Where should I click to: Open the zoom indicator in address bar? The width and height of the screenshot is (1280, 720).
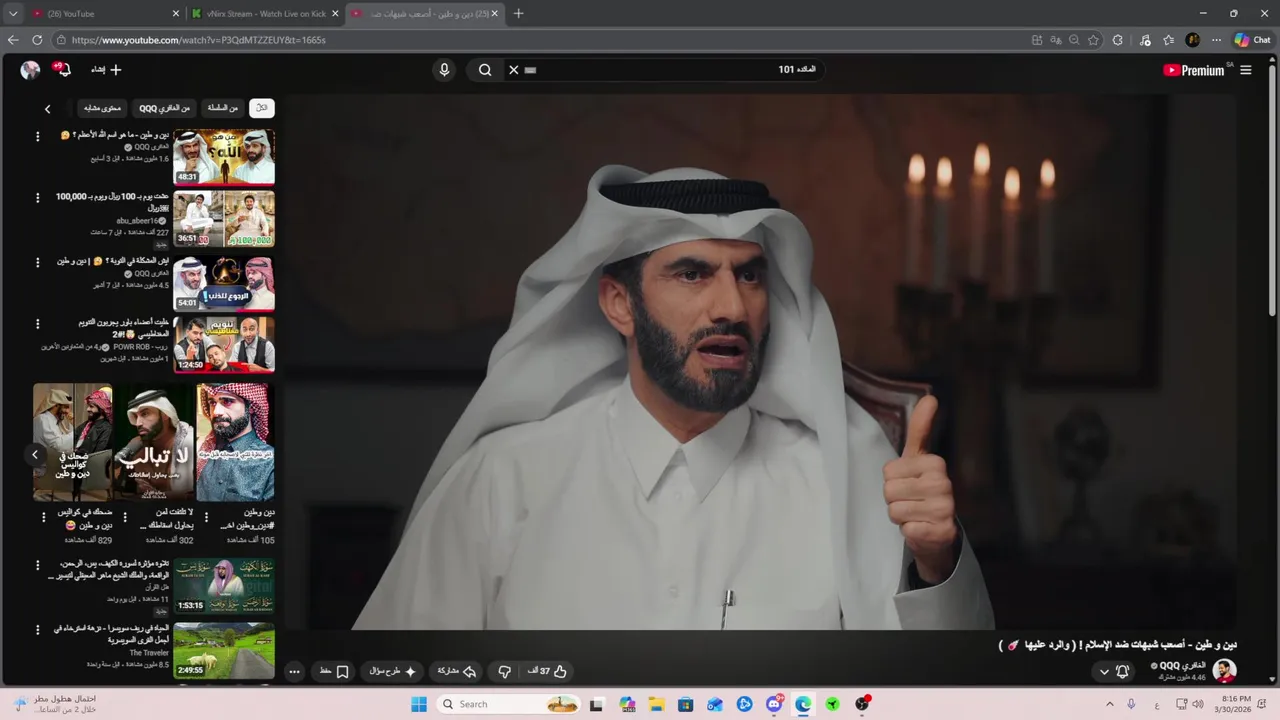point(1074,40)
